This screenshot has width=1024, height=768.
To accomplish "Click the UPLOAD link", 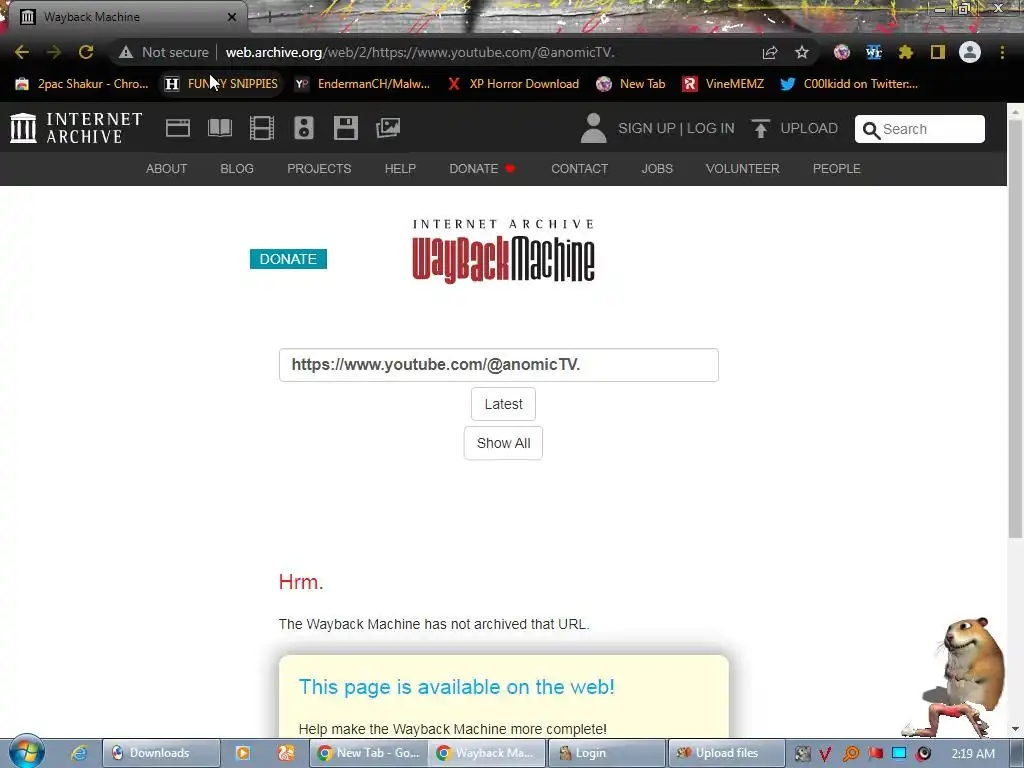I will coord(795,128).
